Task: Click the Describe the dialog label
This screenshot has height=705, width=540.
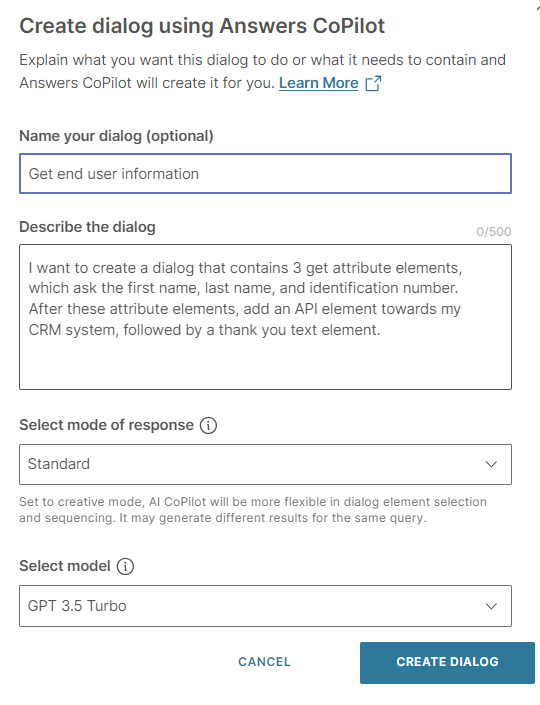Action: [x=87, y=227]
